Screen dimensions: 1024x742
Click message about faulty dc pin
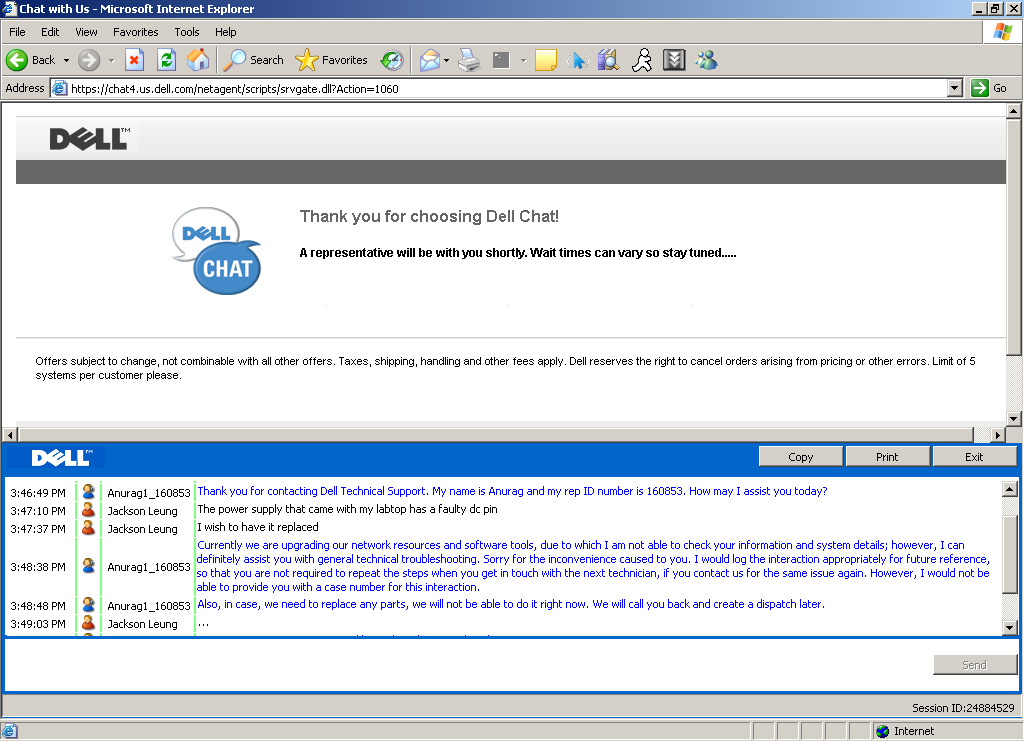(347, 509)
